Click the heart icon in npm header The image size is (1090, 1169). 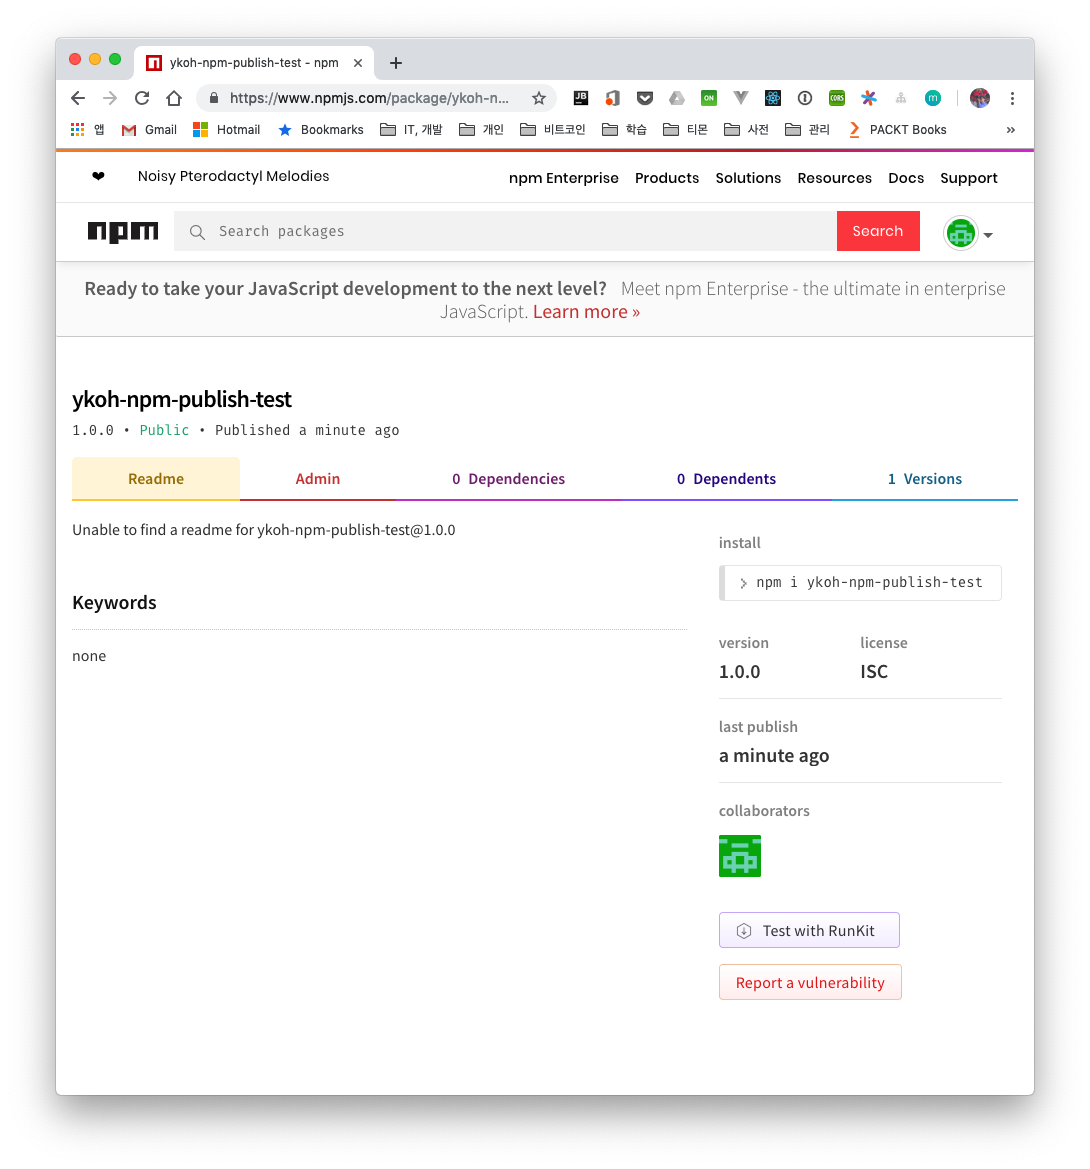point(98,177)
